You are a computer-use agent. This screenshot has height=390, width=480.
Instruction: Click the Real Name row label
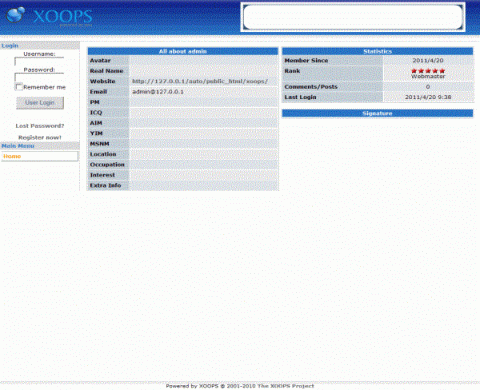tap(106, 71)
